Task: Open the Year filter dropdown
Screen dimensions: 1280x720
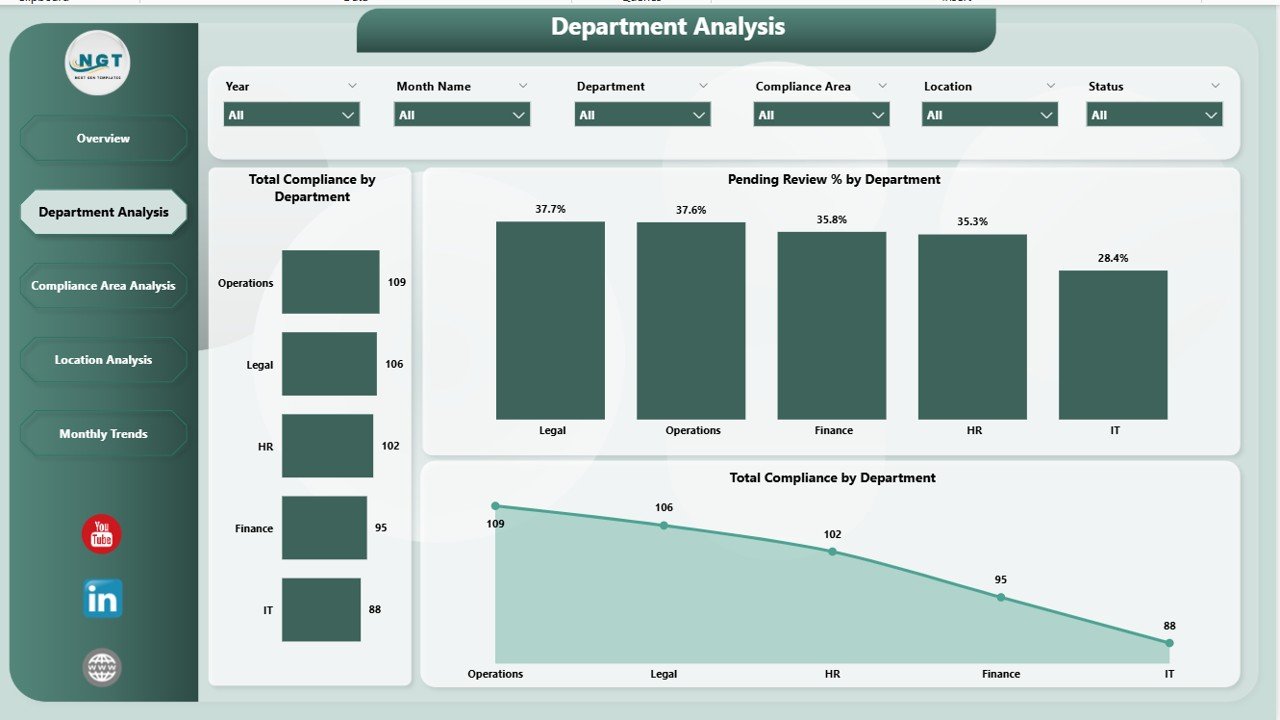Action: coord(291,115)
